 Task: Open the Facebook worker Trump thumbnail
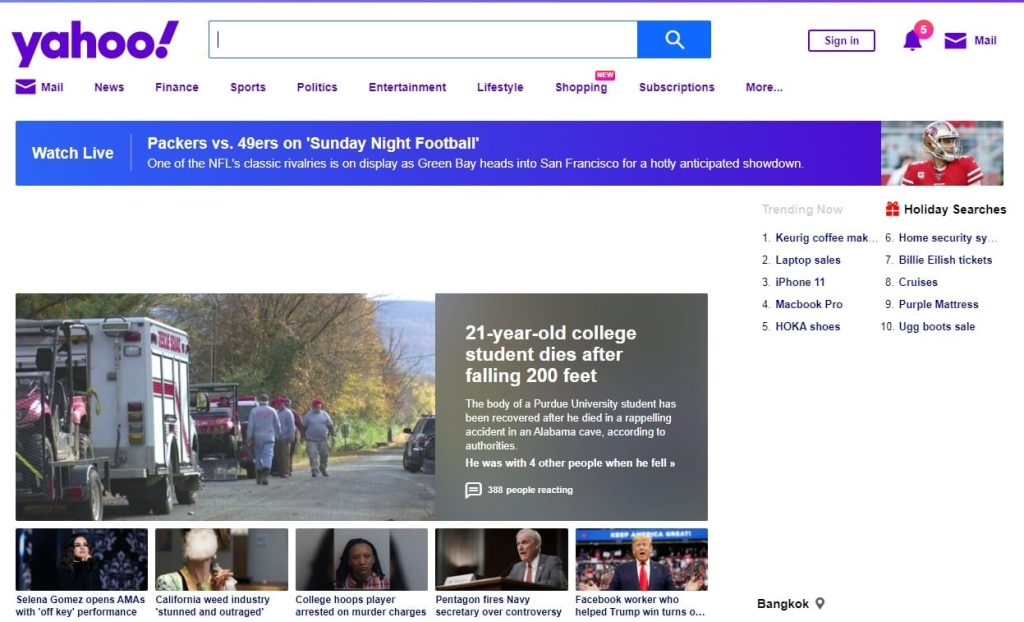[x=641, y=559]
